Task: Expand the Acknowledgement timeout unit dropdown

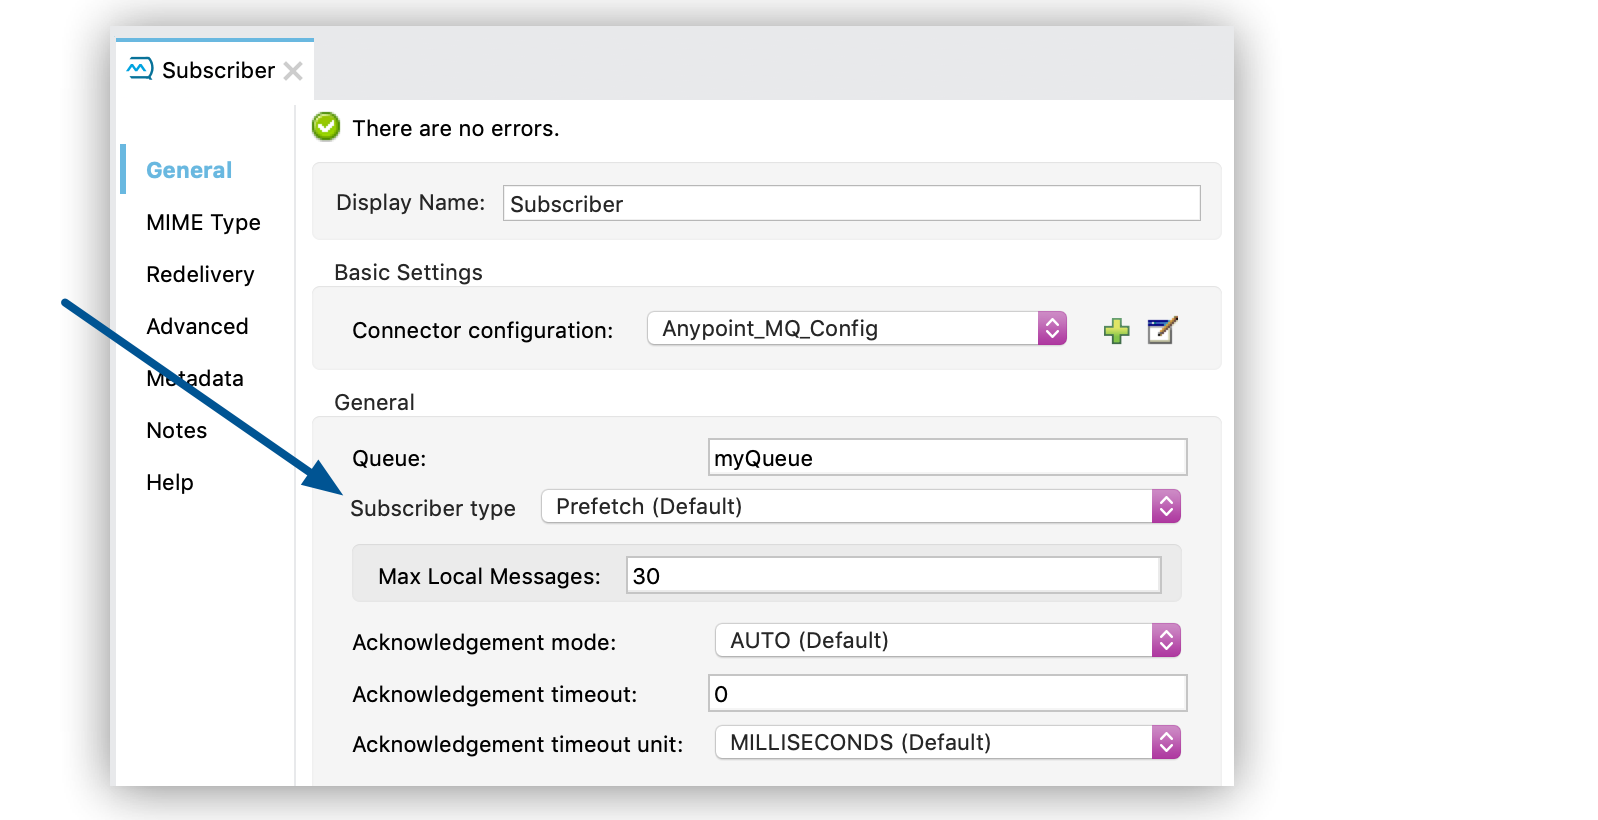Action: tap(947, 742)
